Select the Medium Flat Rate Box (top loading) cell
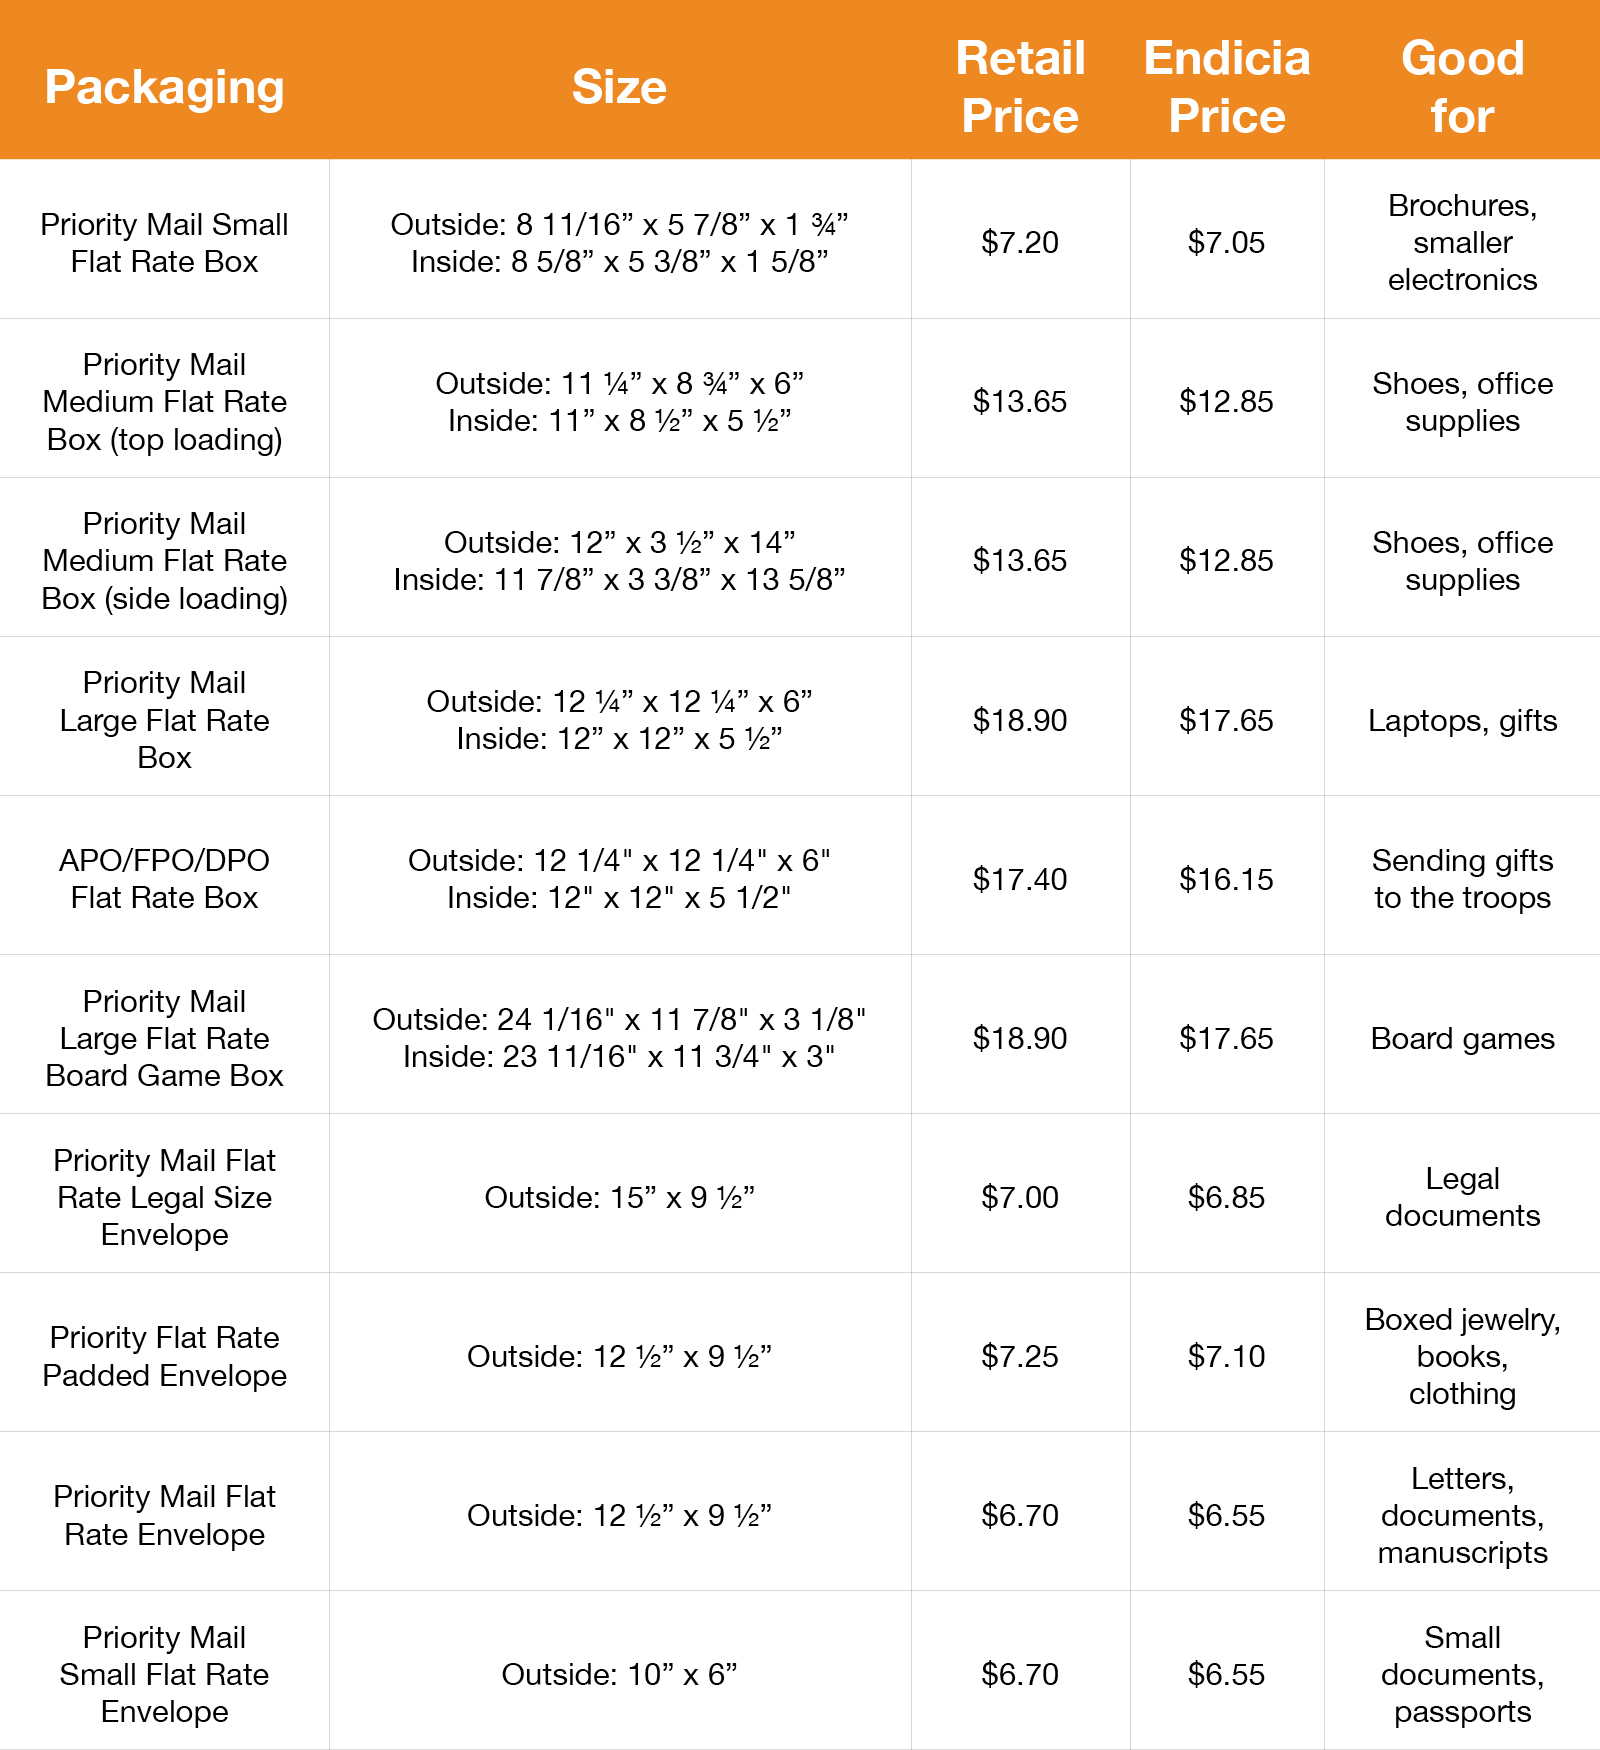Viewport: 1600px width, 1750px height. (164, 401)
